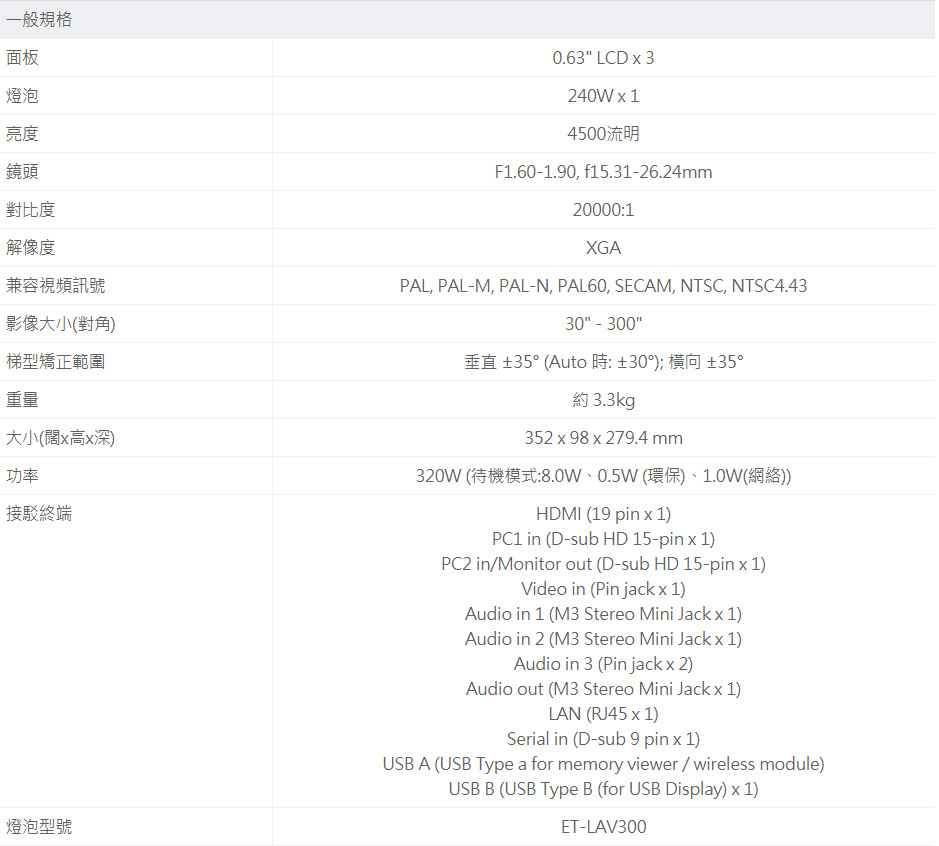
Task: Click the 一般規格 section header
Action: (x=39, y=20)
